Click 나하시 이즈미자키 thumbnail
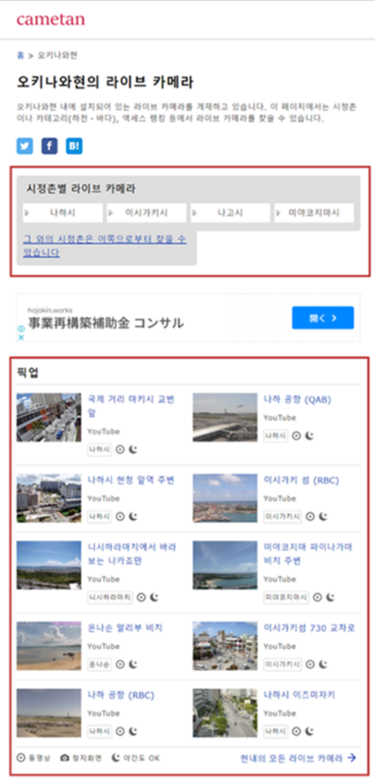 pyautogui.click(x=225, y=713)
